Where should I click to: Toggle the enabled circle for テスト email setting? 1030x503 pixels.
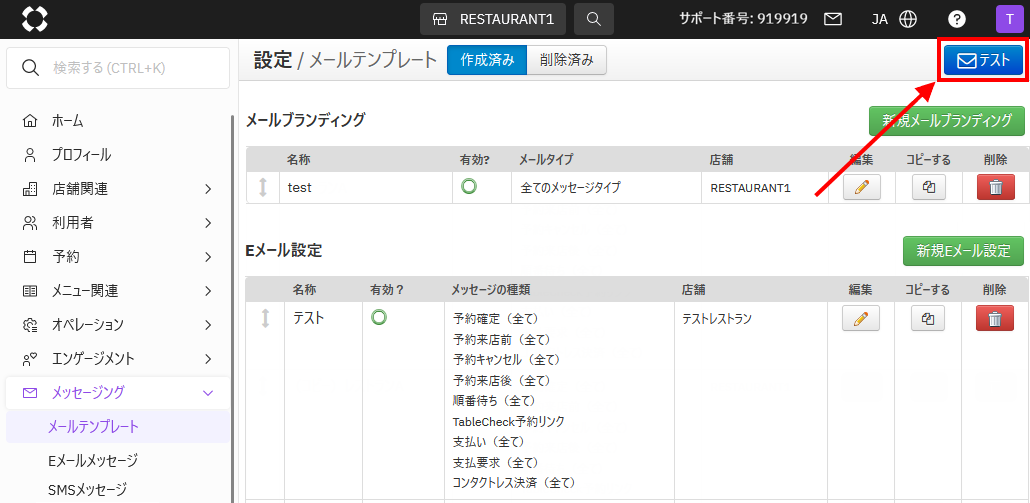(x=379, y=317)
